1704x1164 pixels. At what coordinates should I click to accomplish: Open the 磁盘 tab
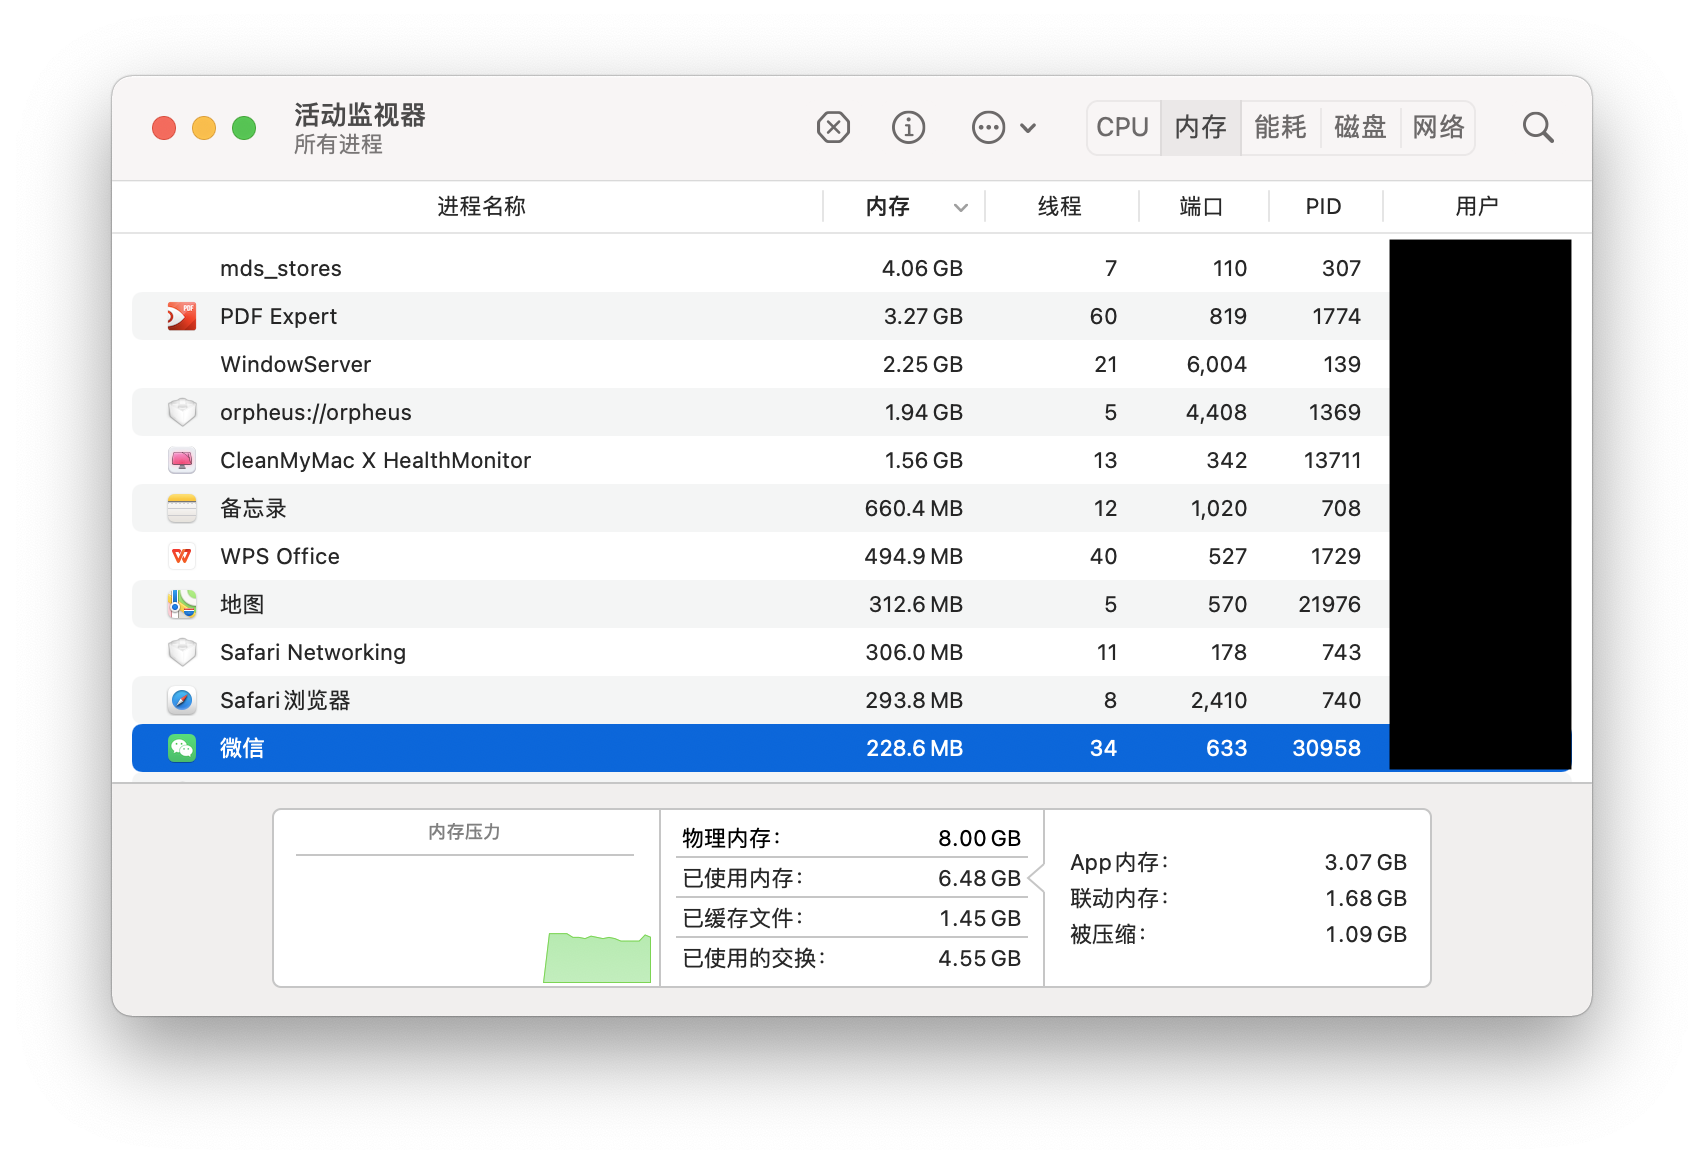[1360, 128]
